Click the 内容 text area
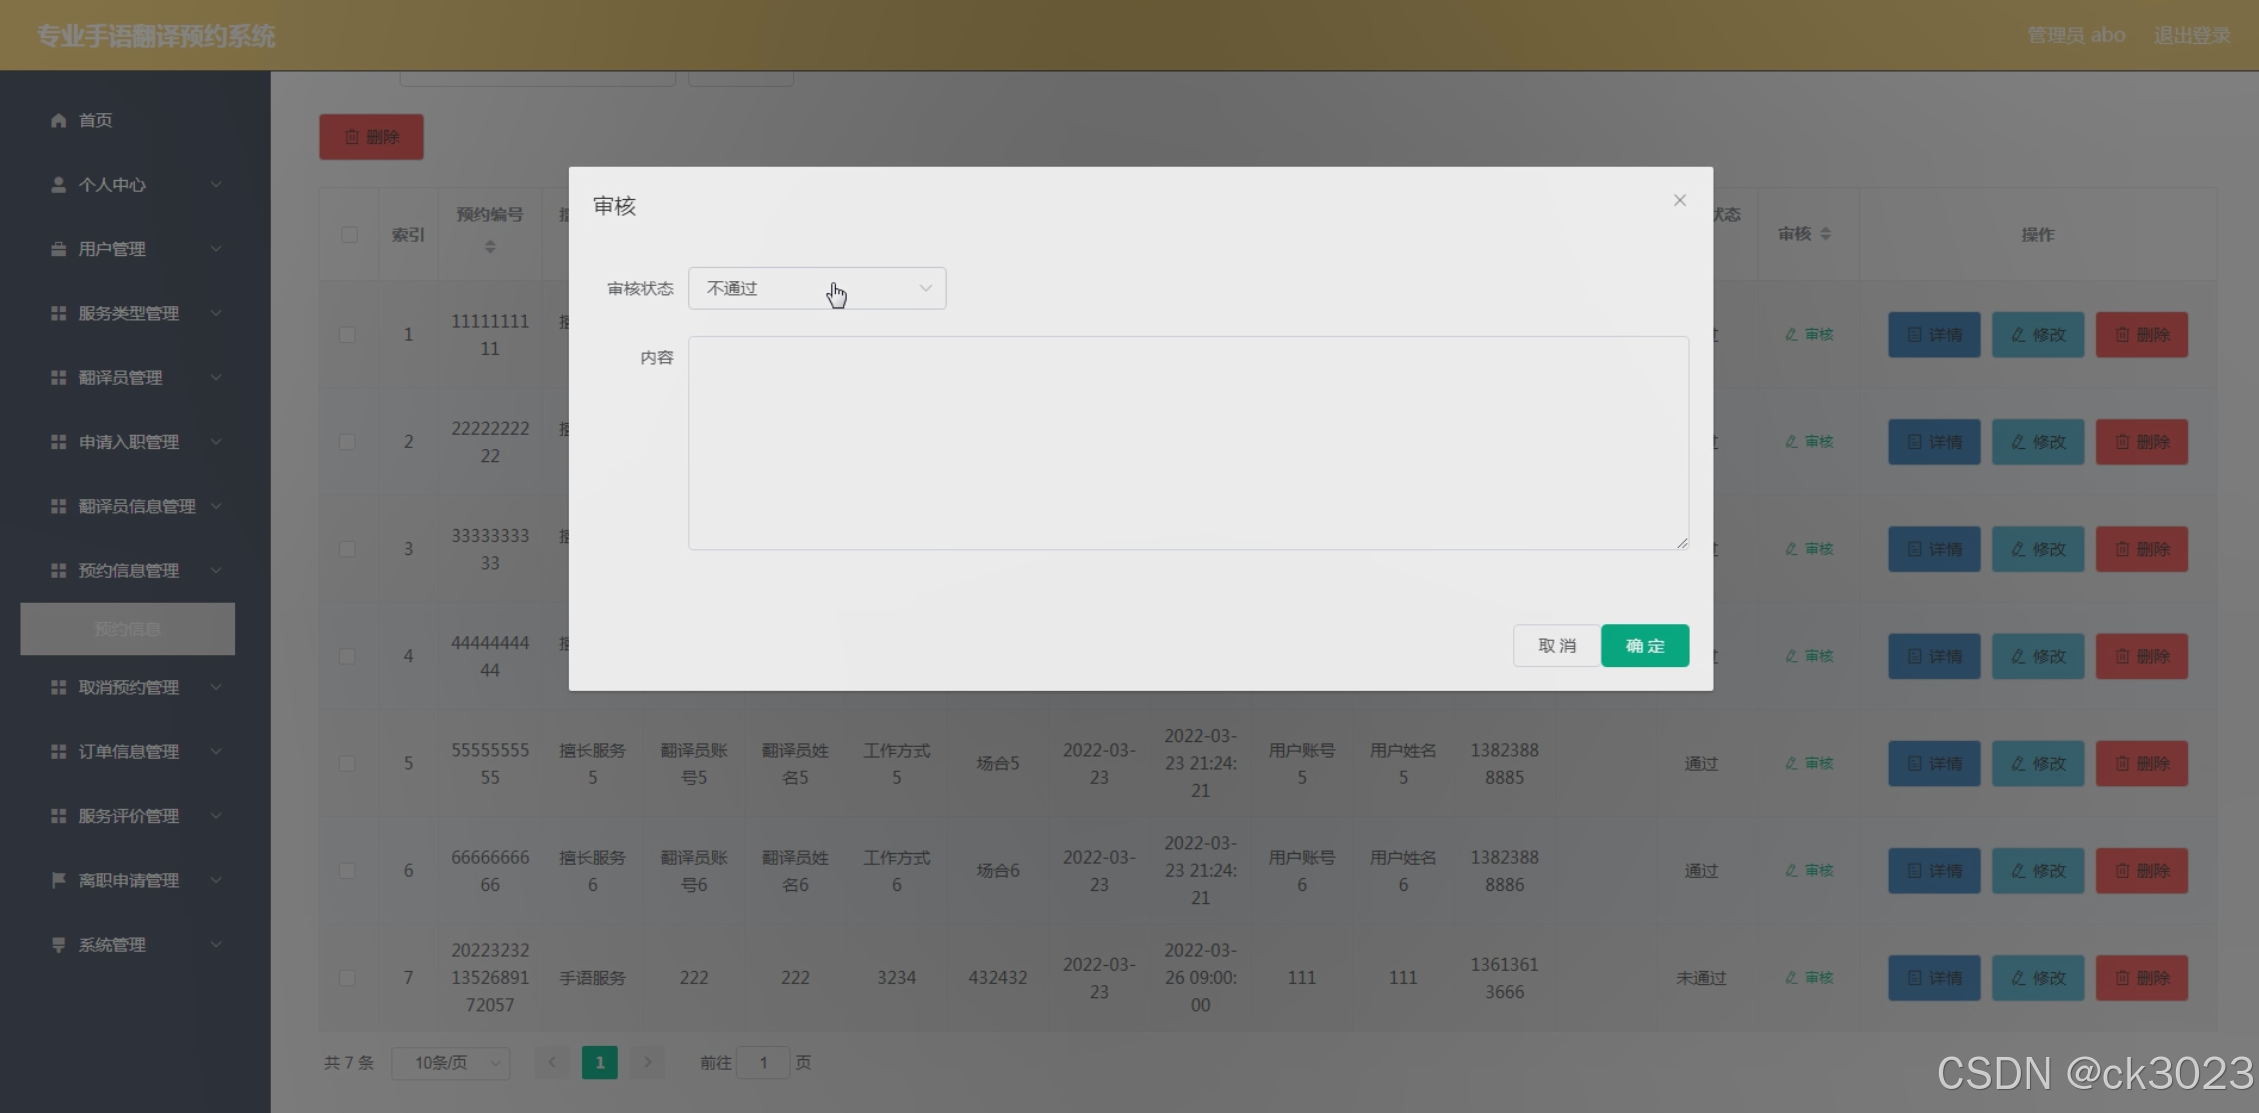Screen dimensions: 2259x1113 pos(1188,443)
